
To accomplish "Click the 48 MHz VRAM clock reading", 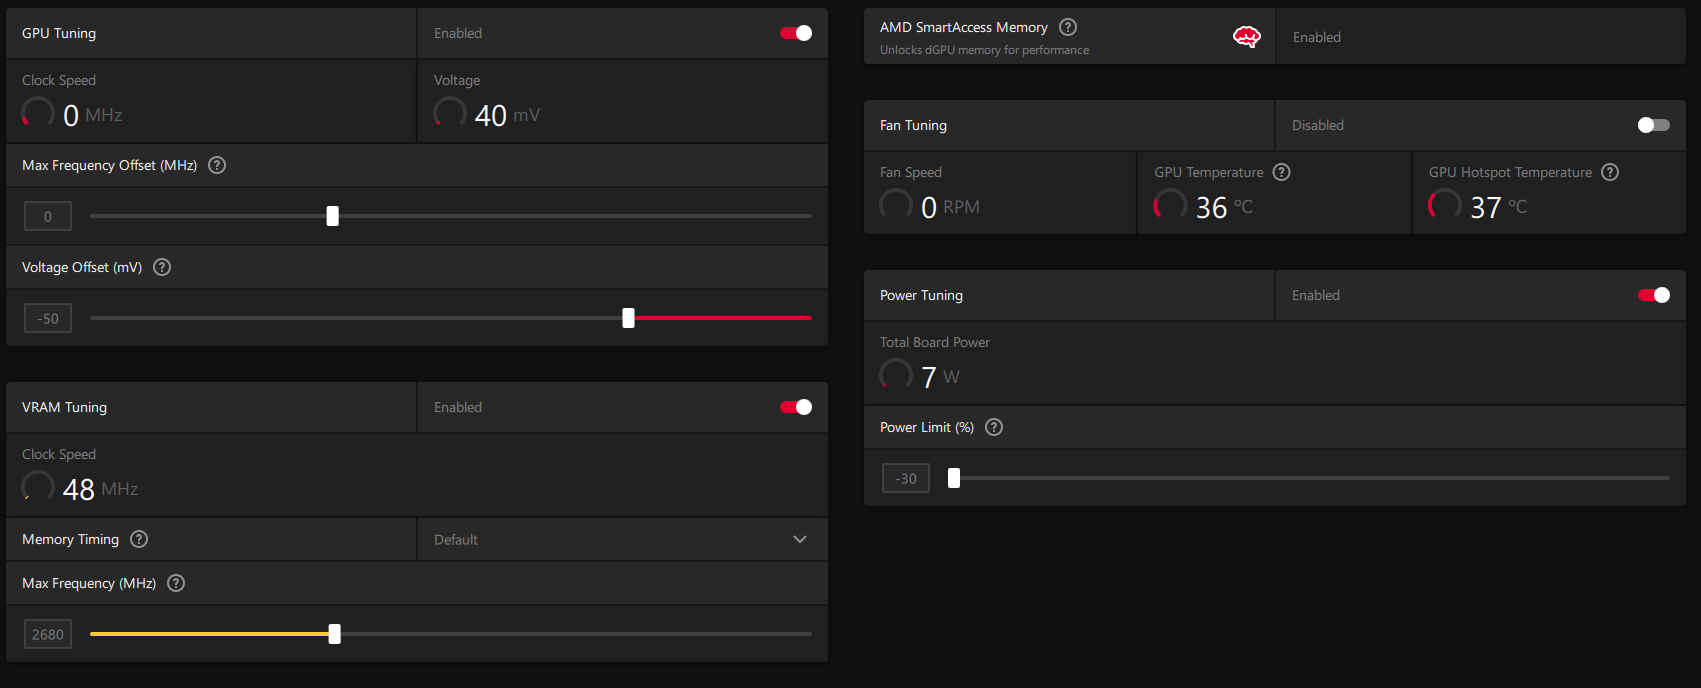I will 100,489.
